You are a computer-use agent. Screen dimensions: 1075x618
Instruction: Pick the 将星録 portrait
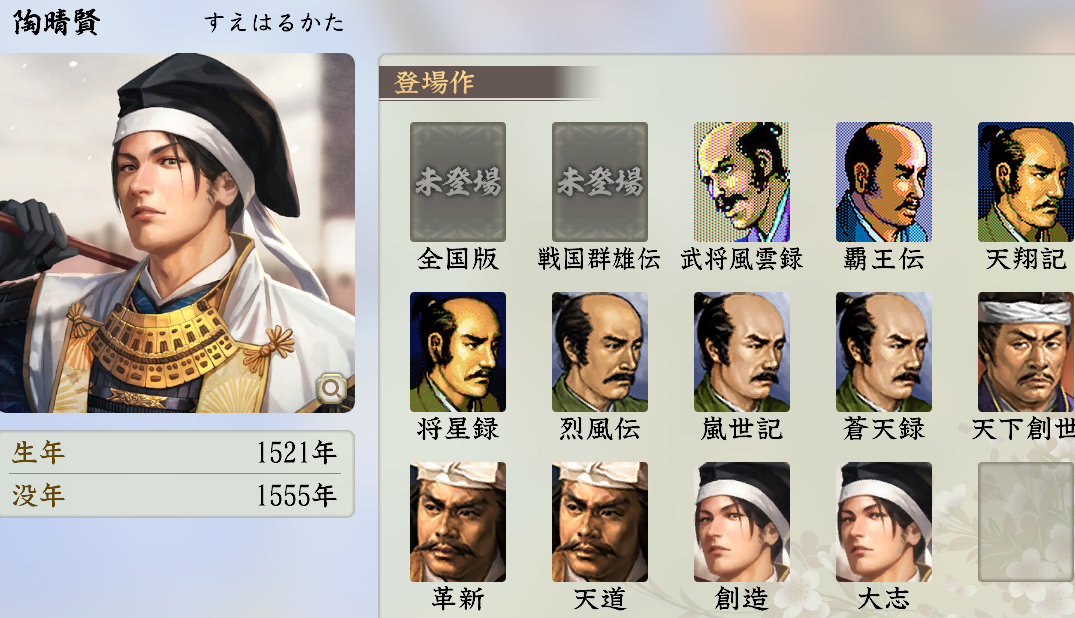(x=457, y=352)
